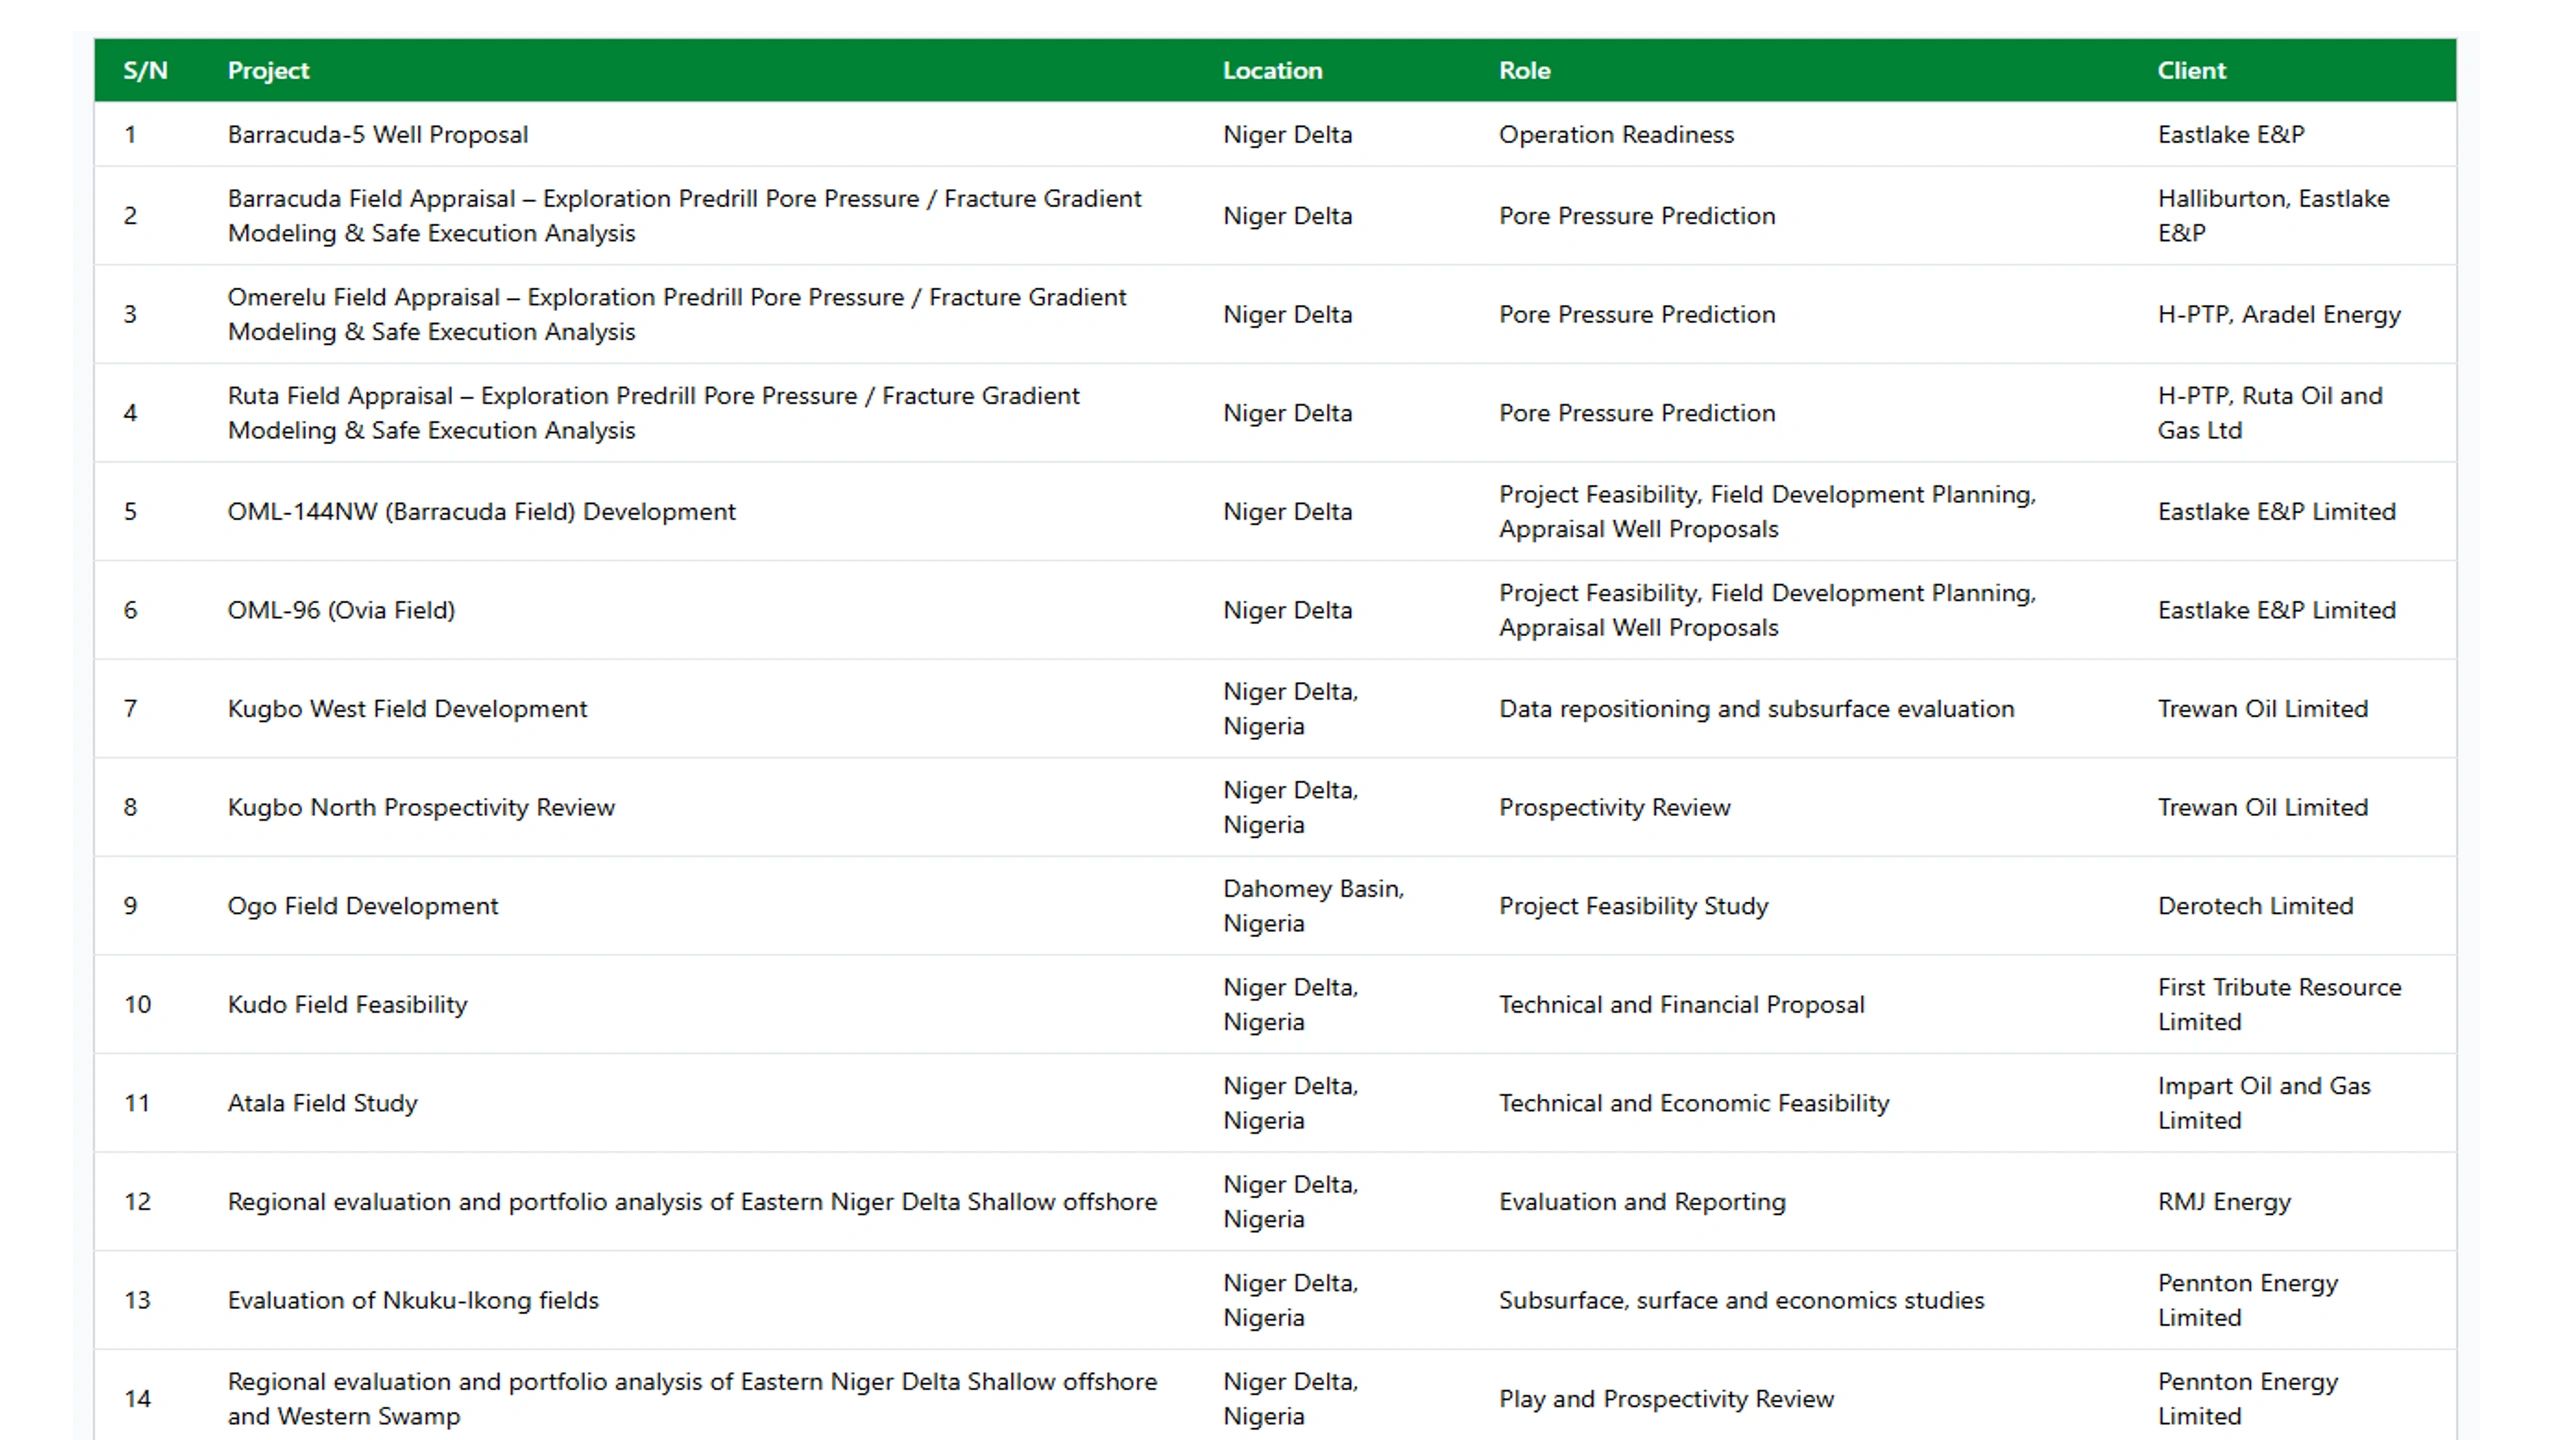This screenshot has height=1440, width=2560.
Task: Click Trewan Oil Limited in row 7
Action: click(x=2262, y=708)
